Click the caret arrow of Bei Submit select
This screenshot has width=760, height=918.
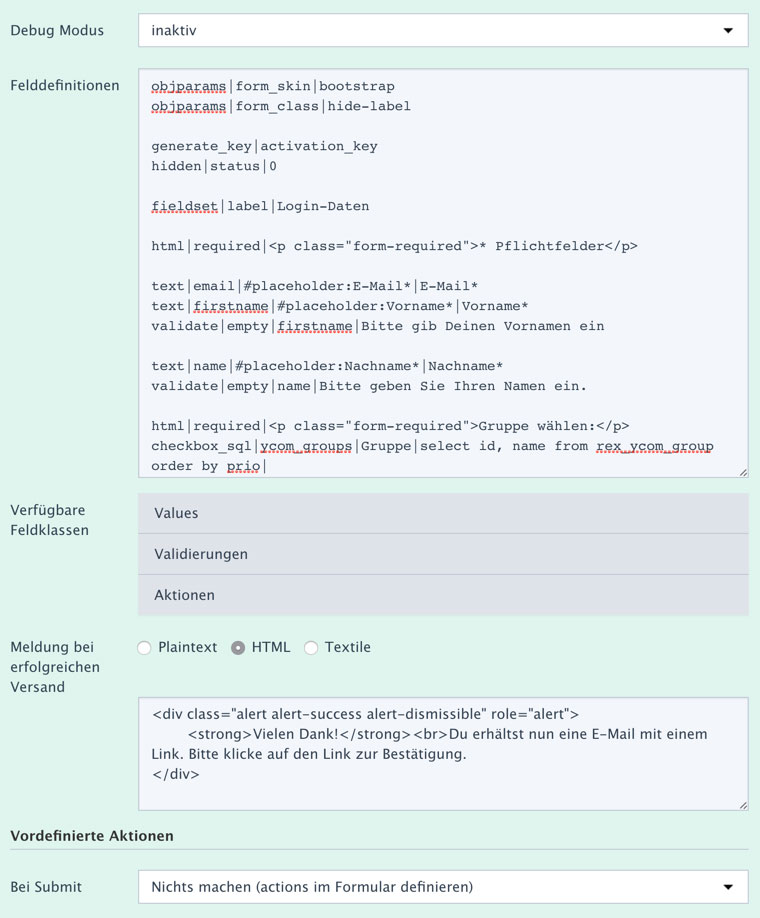[727, 887]
